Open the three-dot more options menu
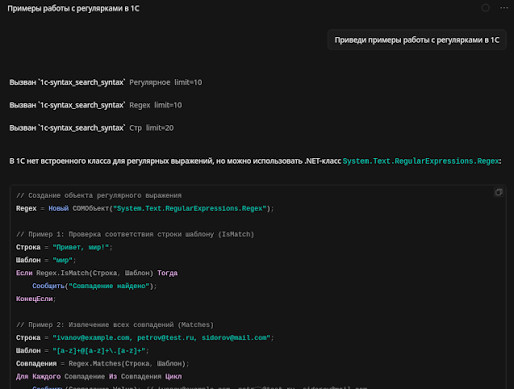 [x=504, y=8]
